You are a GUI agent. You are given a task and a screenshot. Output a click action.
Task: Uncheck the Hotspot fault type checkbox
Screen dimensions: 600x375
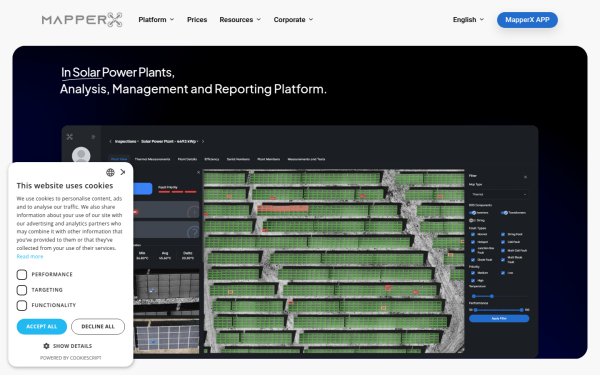(x=473, y=242)
